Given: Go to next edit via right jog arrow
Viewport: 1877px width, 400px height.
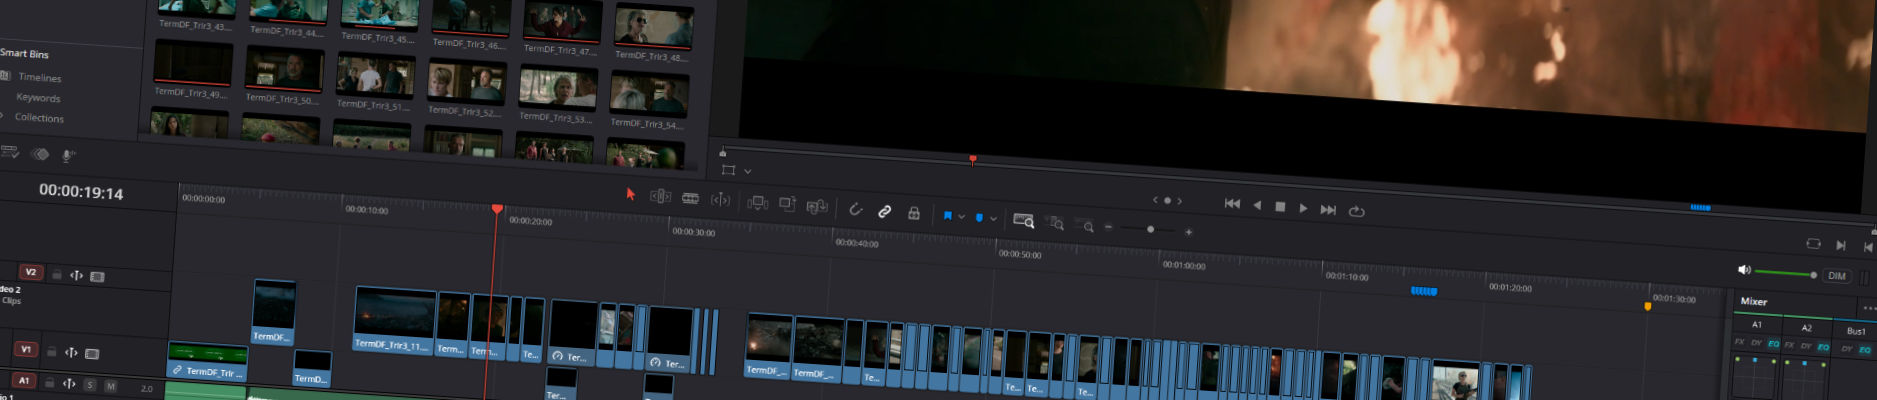Looking at the screenshot, I should tap(1179, 201).
